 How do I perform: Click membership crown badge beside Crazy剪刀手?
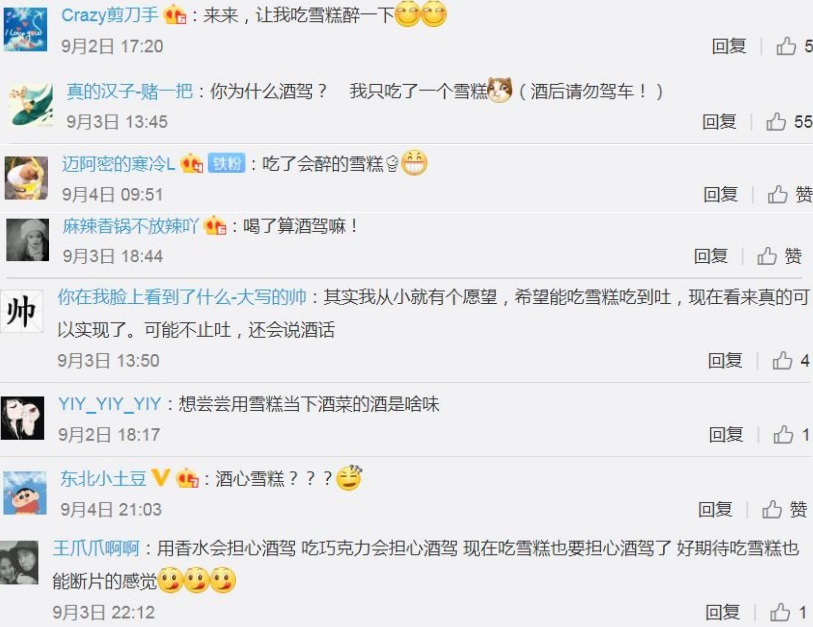175,15
